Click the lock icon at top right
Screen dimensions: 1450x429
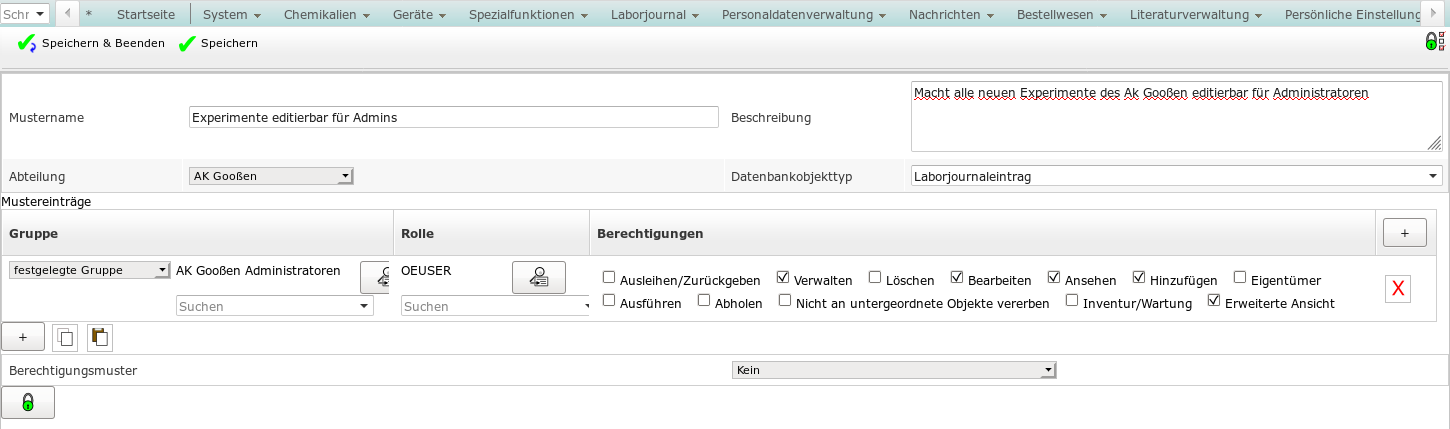(1433, 41)
